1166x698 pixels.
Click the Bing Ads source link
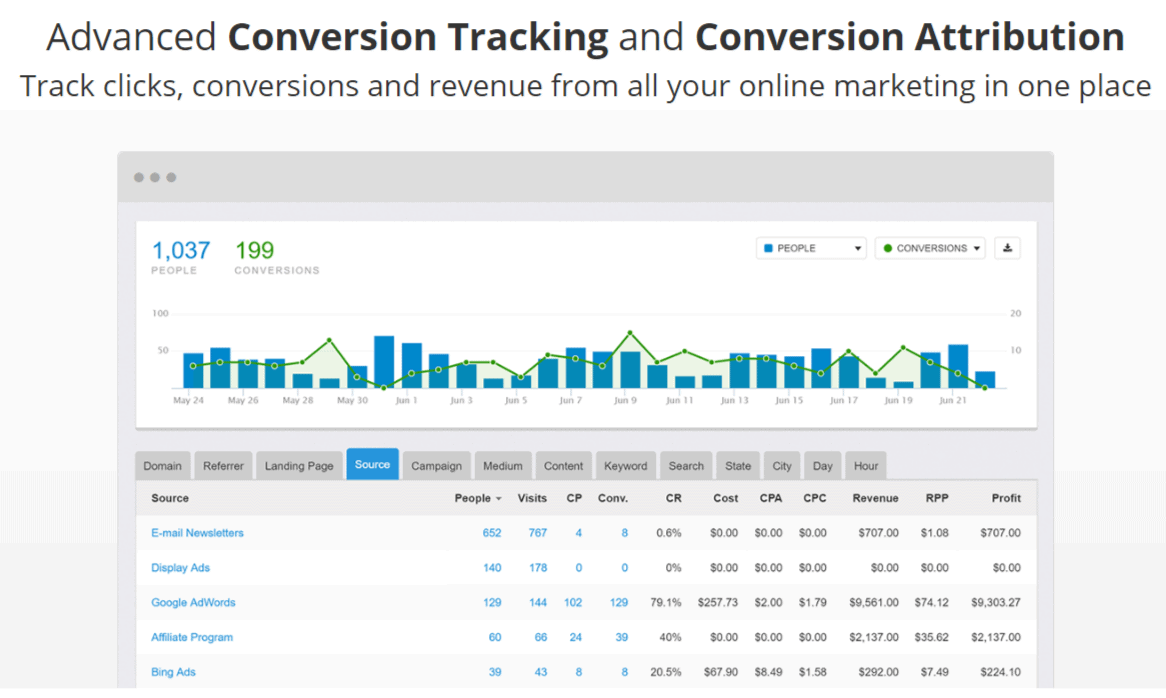click(x=173, y=672)
